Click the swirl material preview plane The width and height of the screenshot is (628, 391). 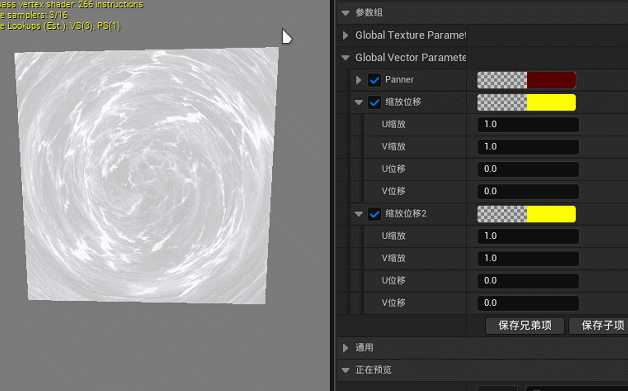147,175
